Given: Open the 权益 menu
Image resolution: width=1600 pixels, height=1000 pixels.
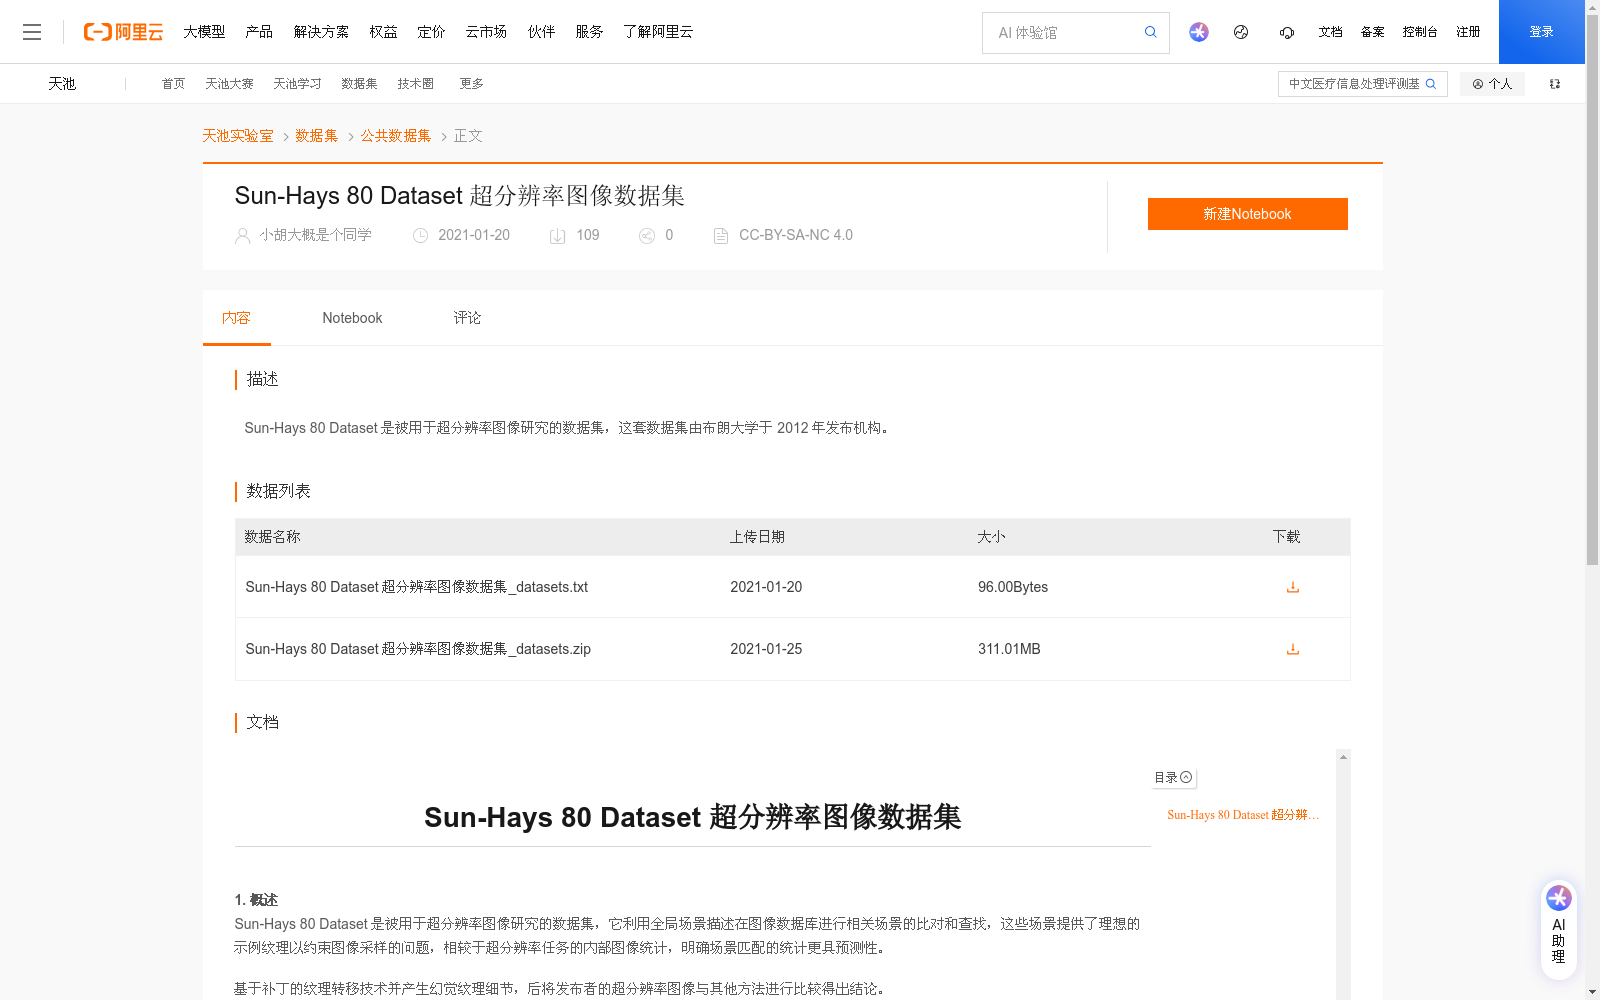Looking at the screenshot, I should [383, 32].
